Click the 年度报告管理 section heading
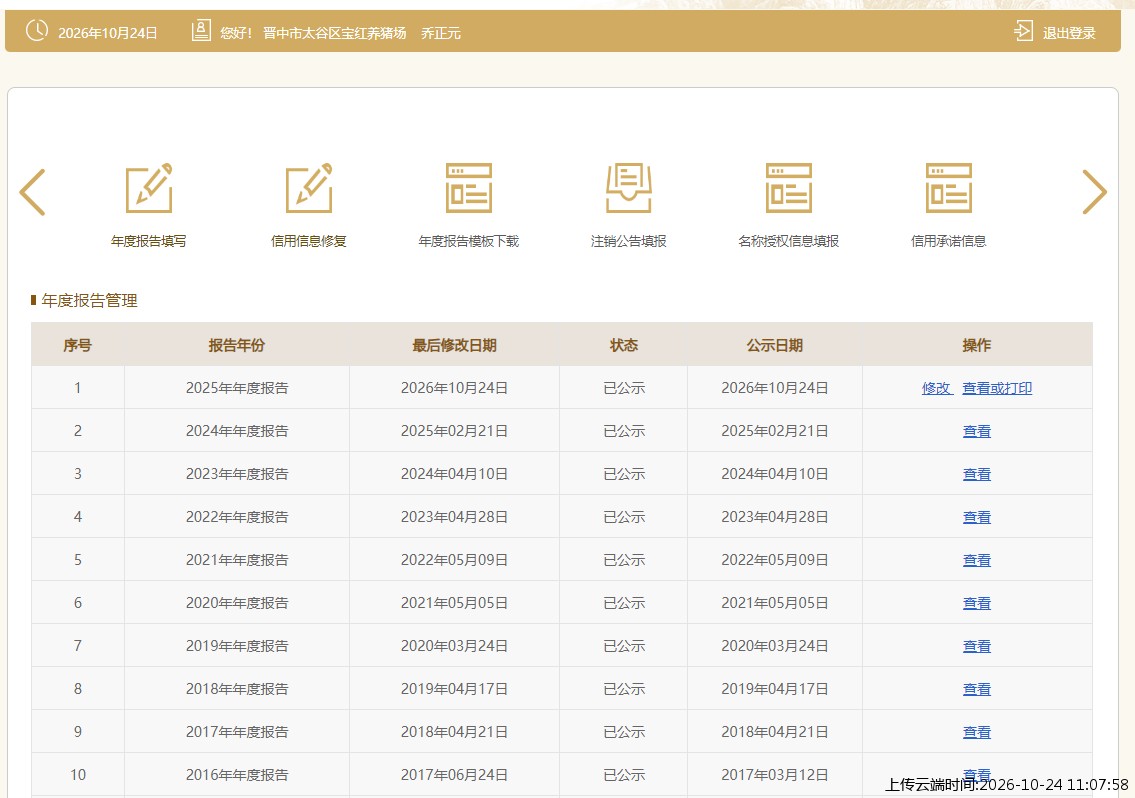Image resolution: width=1135 pixels, height=798 pixels. (89, 301)
